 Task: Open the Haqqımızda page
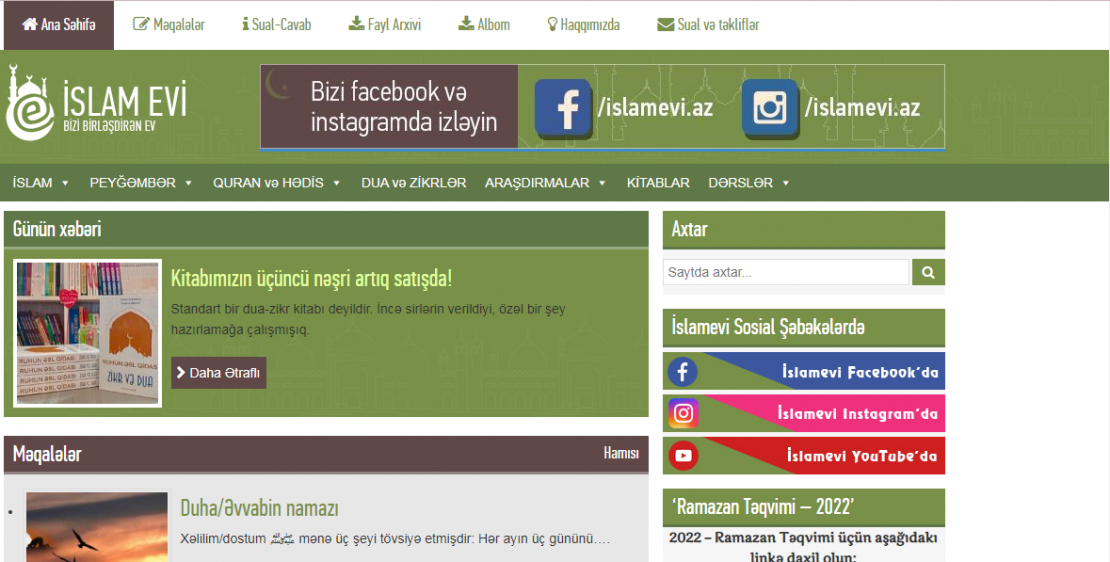pyautogui.click(x=584, y=25)
